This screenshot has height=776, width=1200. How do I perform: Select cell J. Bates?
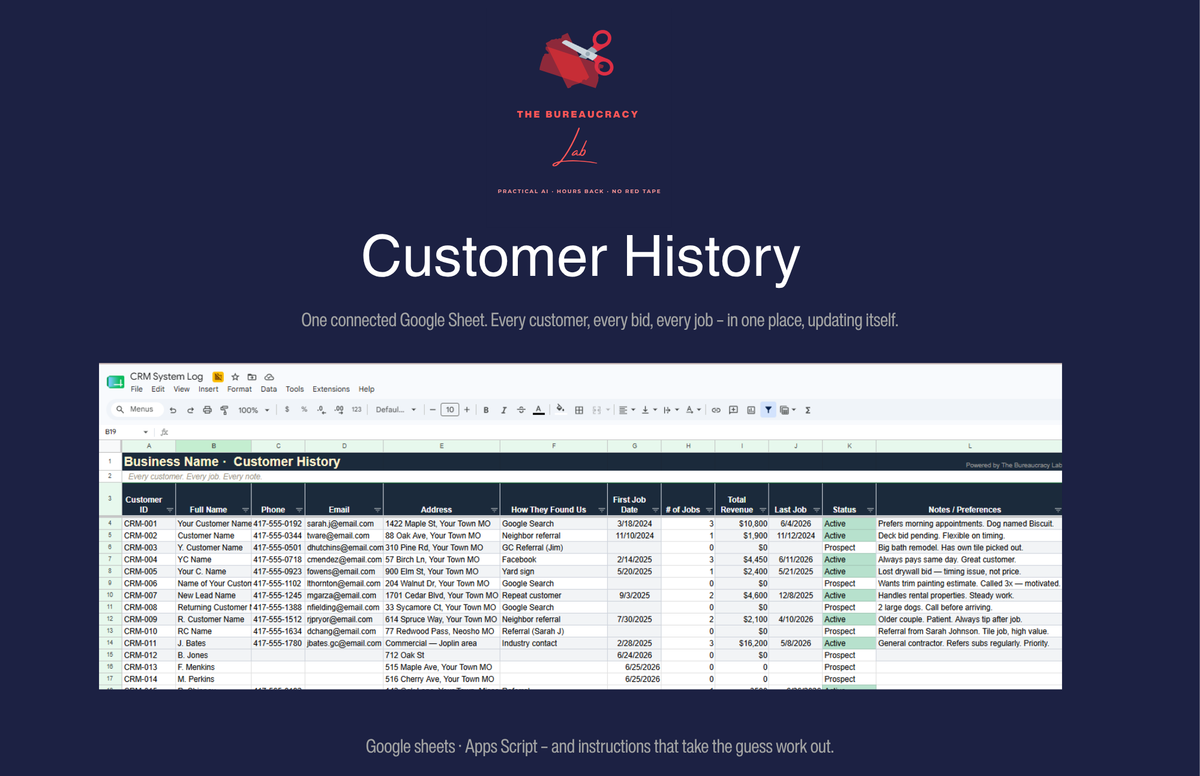click(214, 644)
